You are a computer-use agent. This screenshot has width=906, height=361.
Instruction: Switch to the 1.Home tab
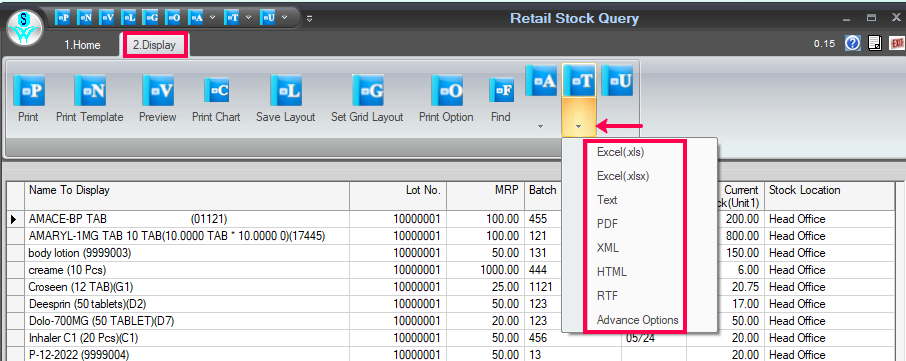pyautogui.click(x=82, y=45)
